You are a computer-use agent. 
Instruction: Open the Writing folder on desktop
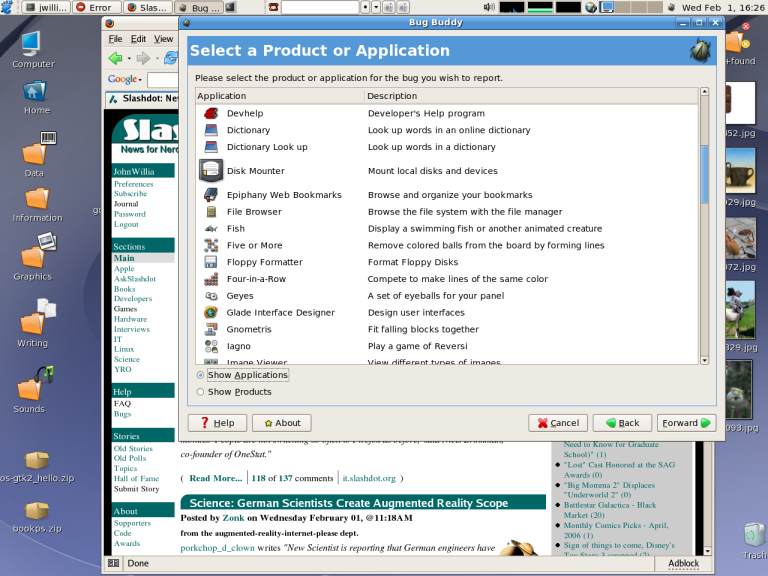[x=34, y=323]
